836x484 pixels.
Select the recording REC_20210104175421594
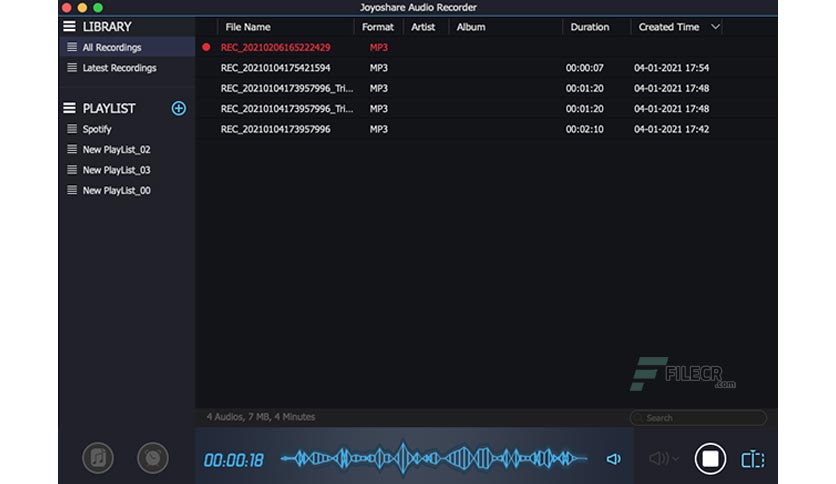click(x=275, y=68)
